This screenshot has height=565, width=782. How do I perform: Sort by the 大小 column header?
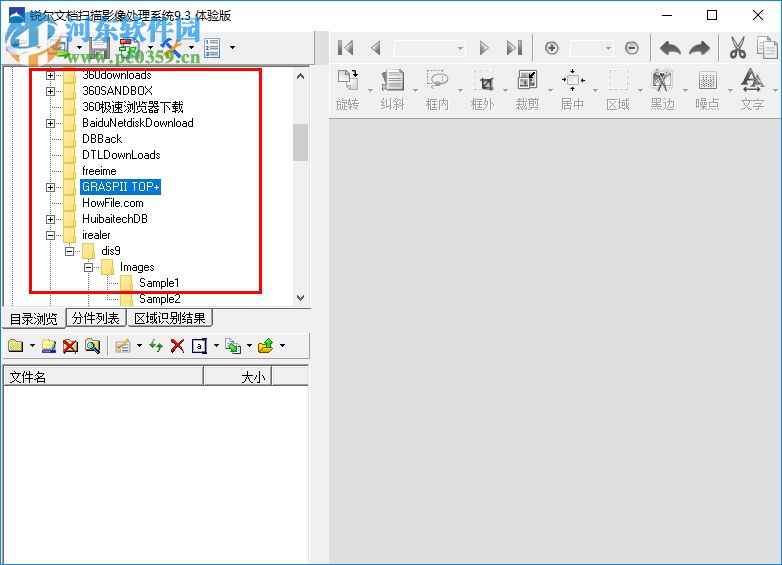[237, 377]
